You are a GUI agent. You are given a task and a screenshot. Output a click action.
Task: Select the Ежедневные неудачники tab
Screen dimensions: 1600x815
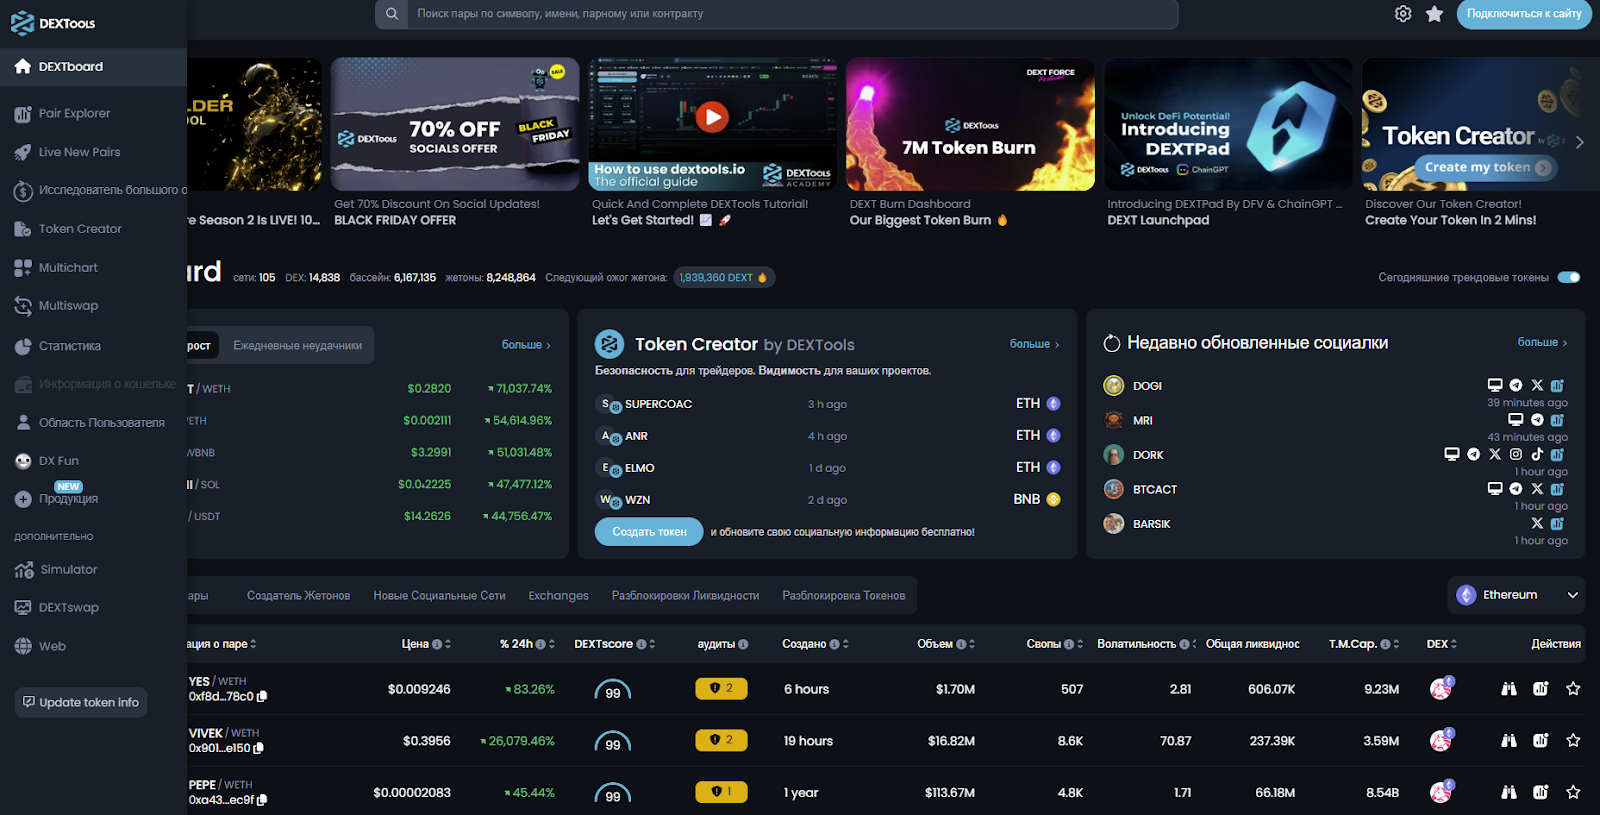pos(298,345)
